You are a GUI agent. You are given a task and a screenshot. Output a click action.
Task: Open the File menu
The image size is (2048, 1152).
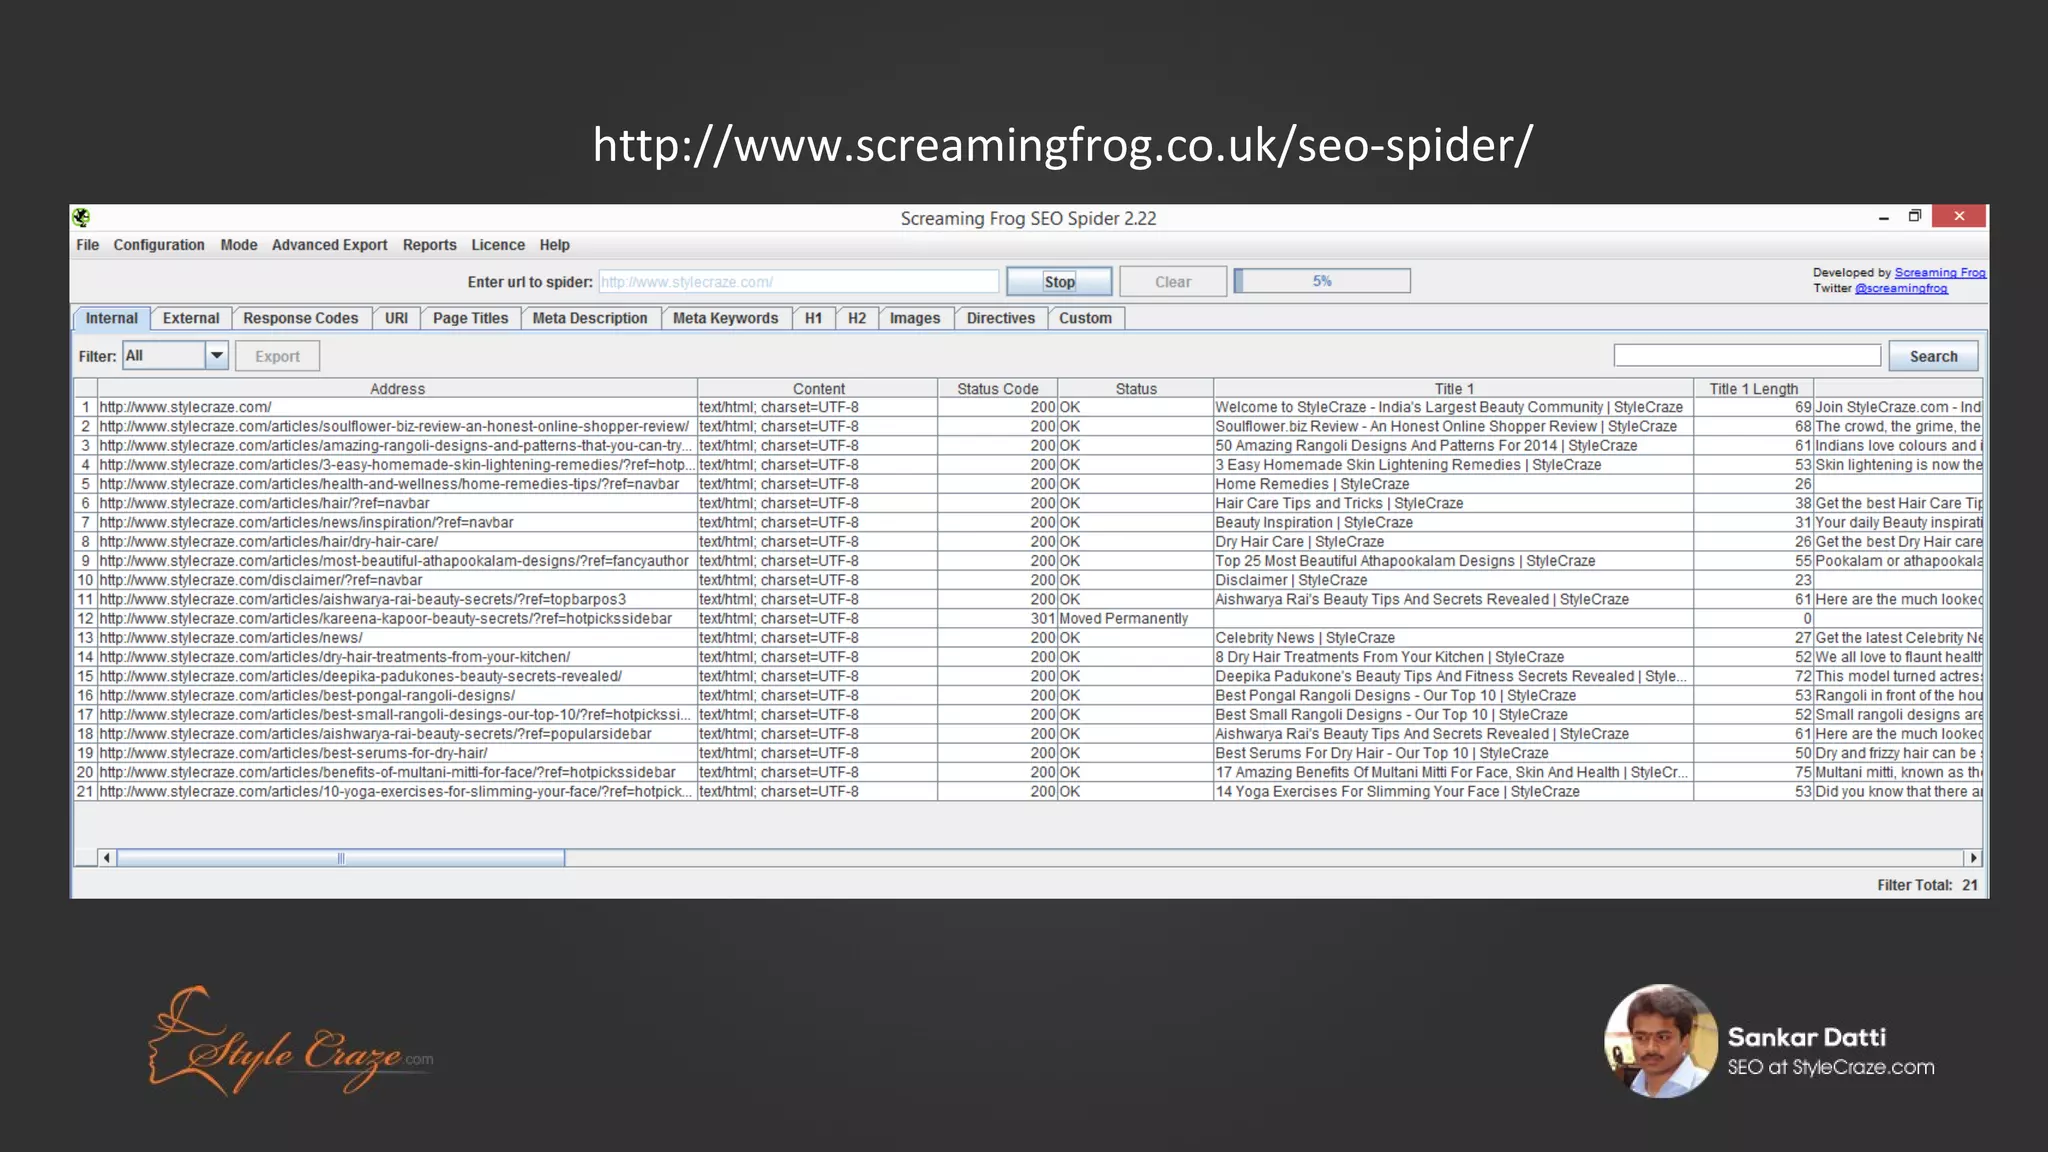[x=88, y=245]
